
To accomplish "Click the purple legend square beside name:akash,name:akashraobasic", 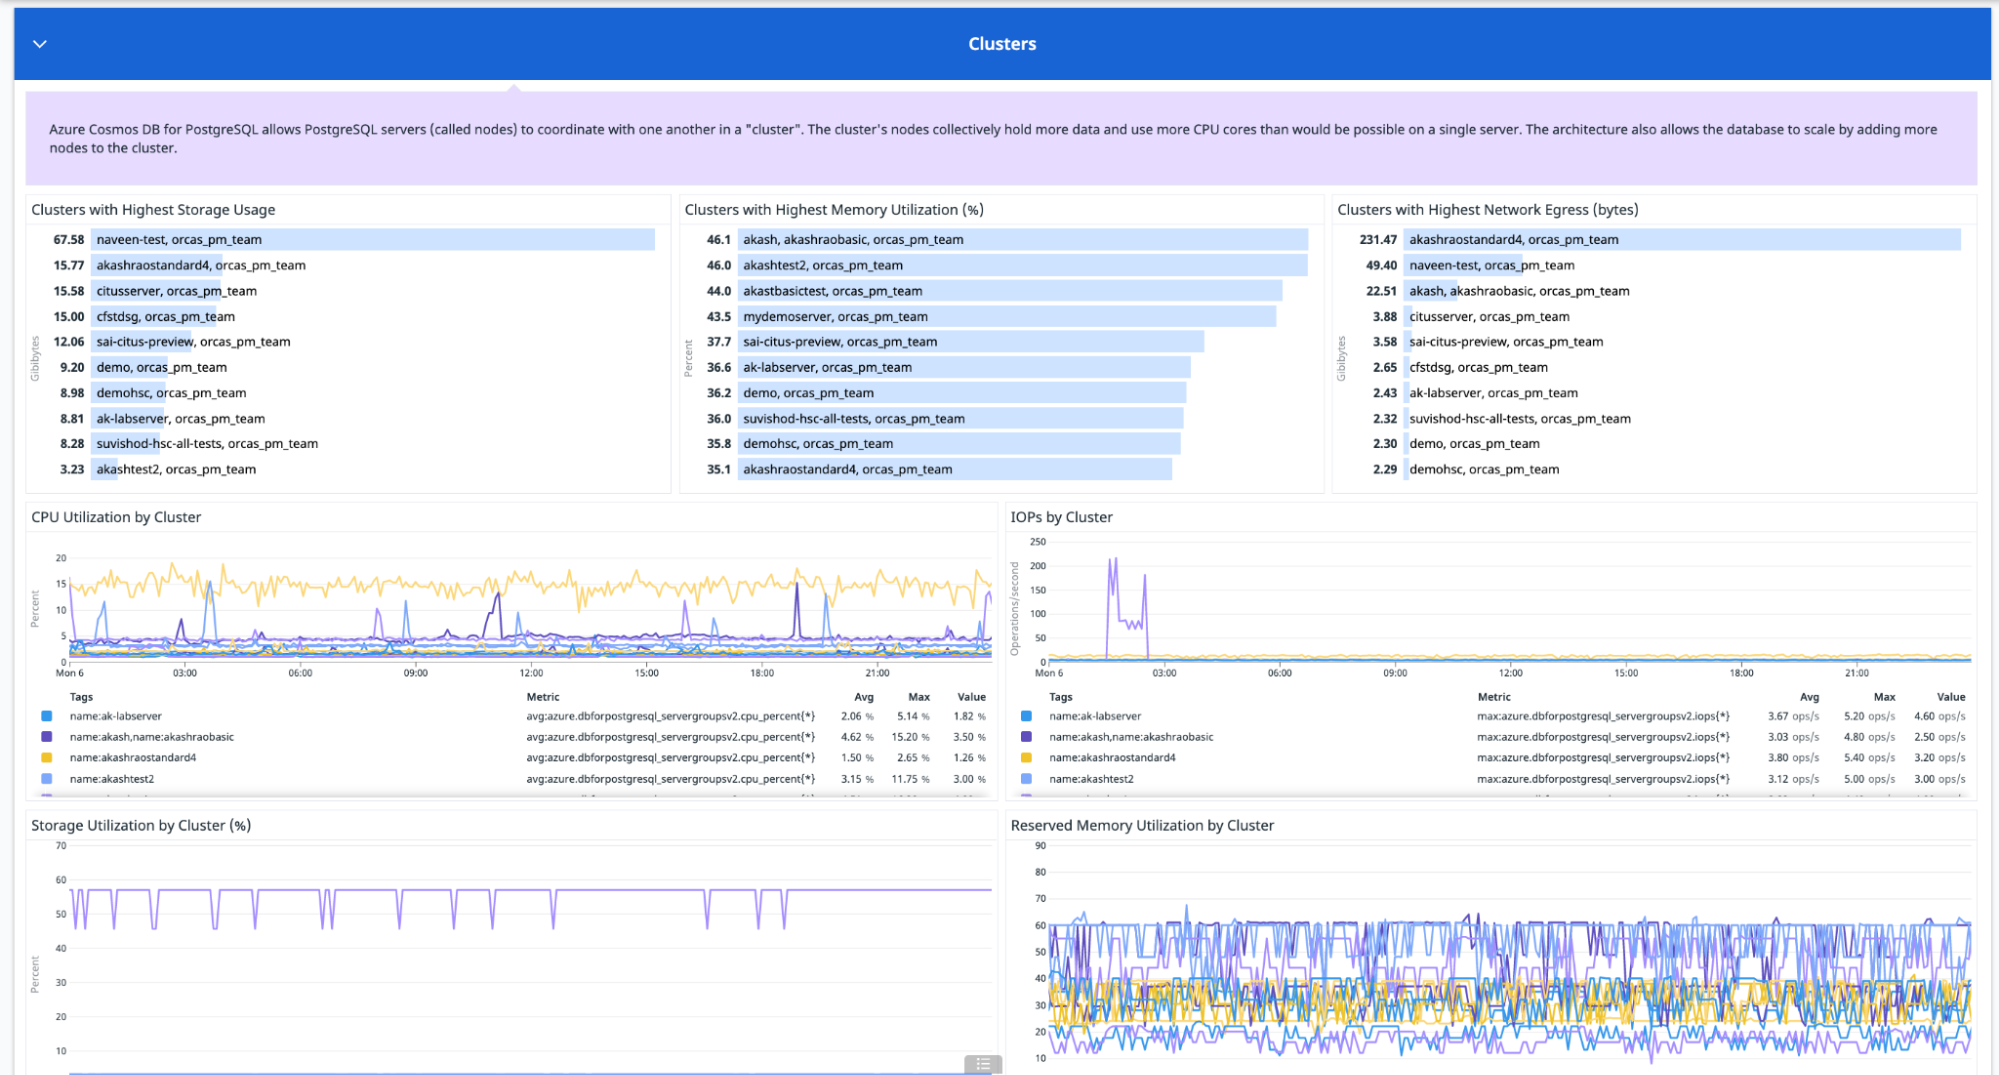I will point(45,737).
